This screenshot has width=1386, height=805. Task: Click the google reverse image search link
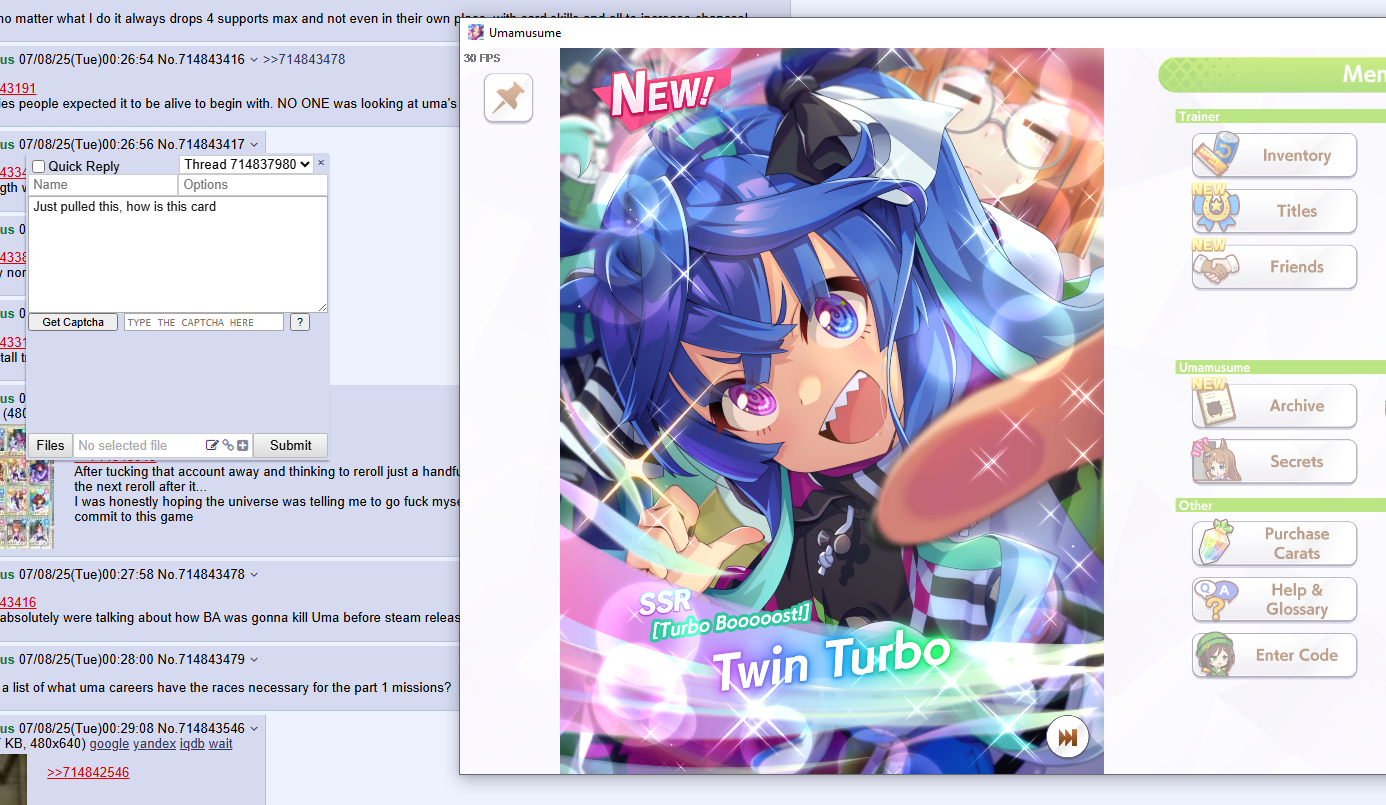click(109, 744)
